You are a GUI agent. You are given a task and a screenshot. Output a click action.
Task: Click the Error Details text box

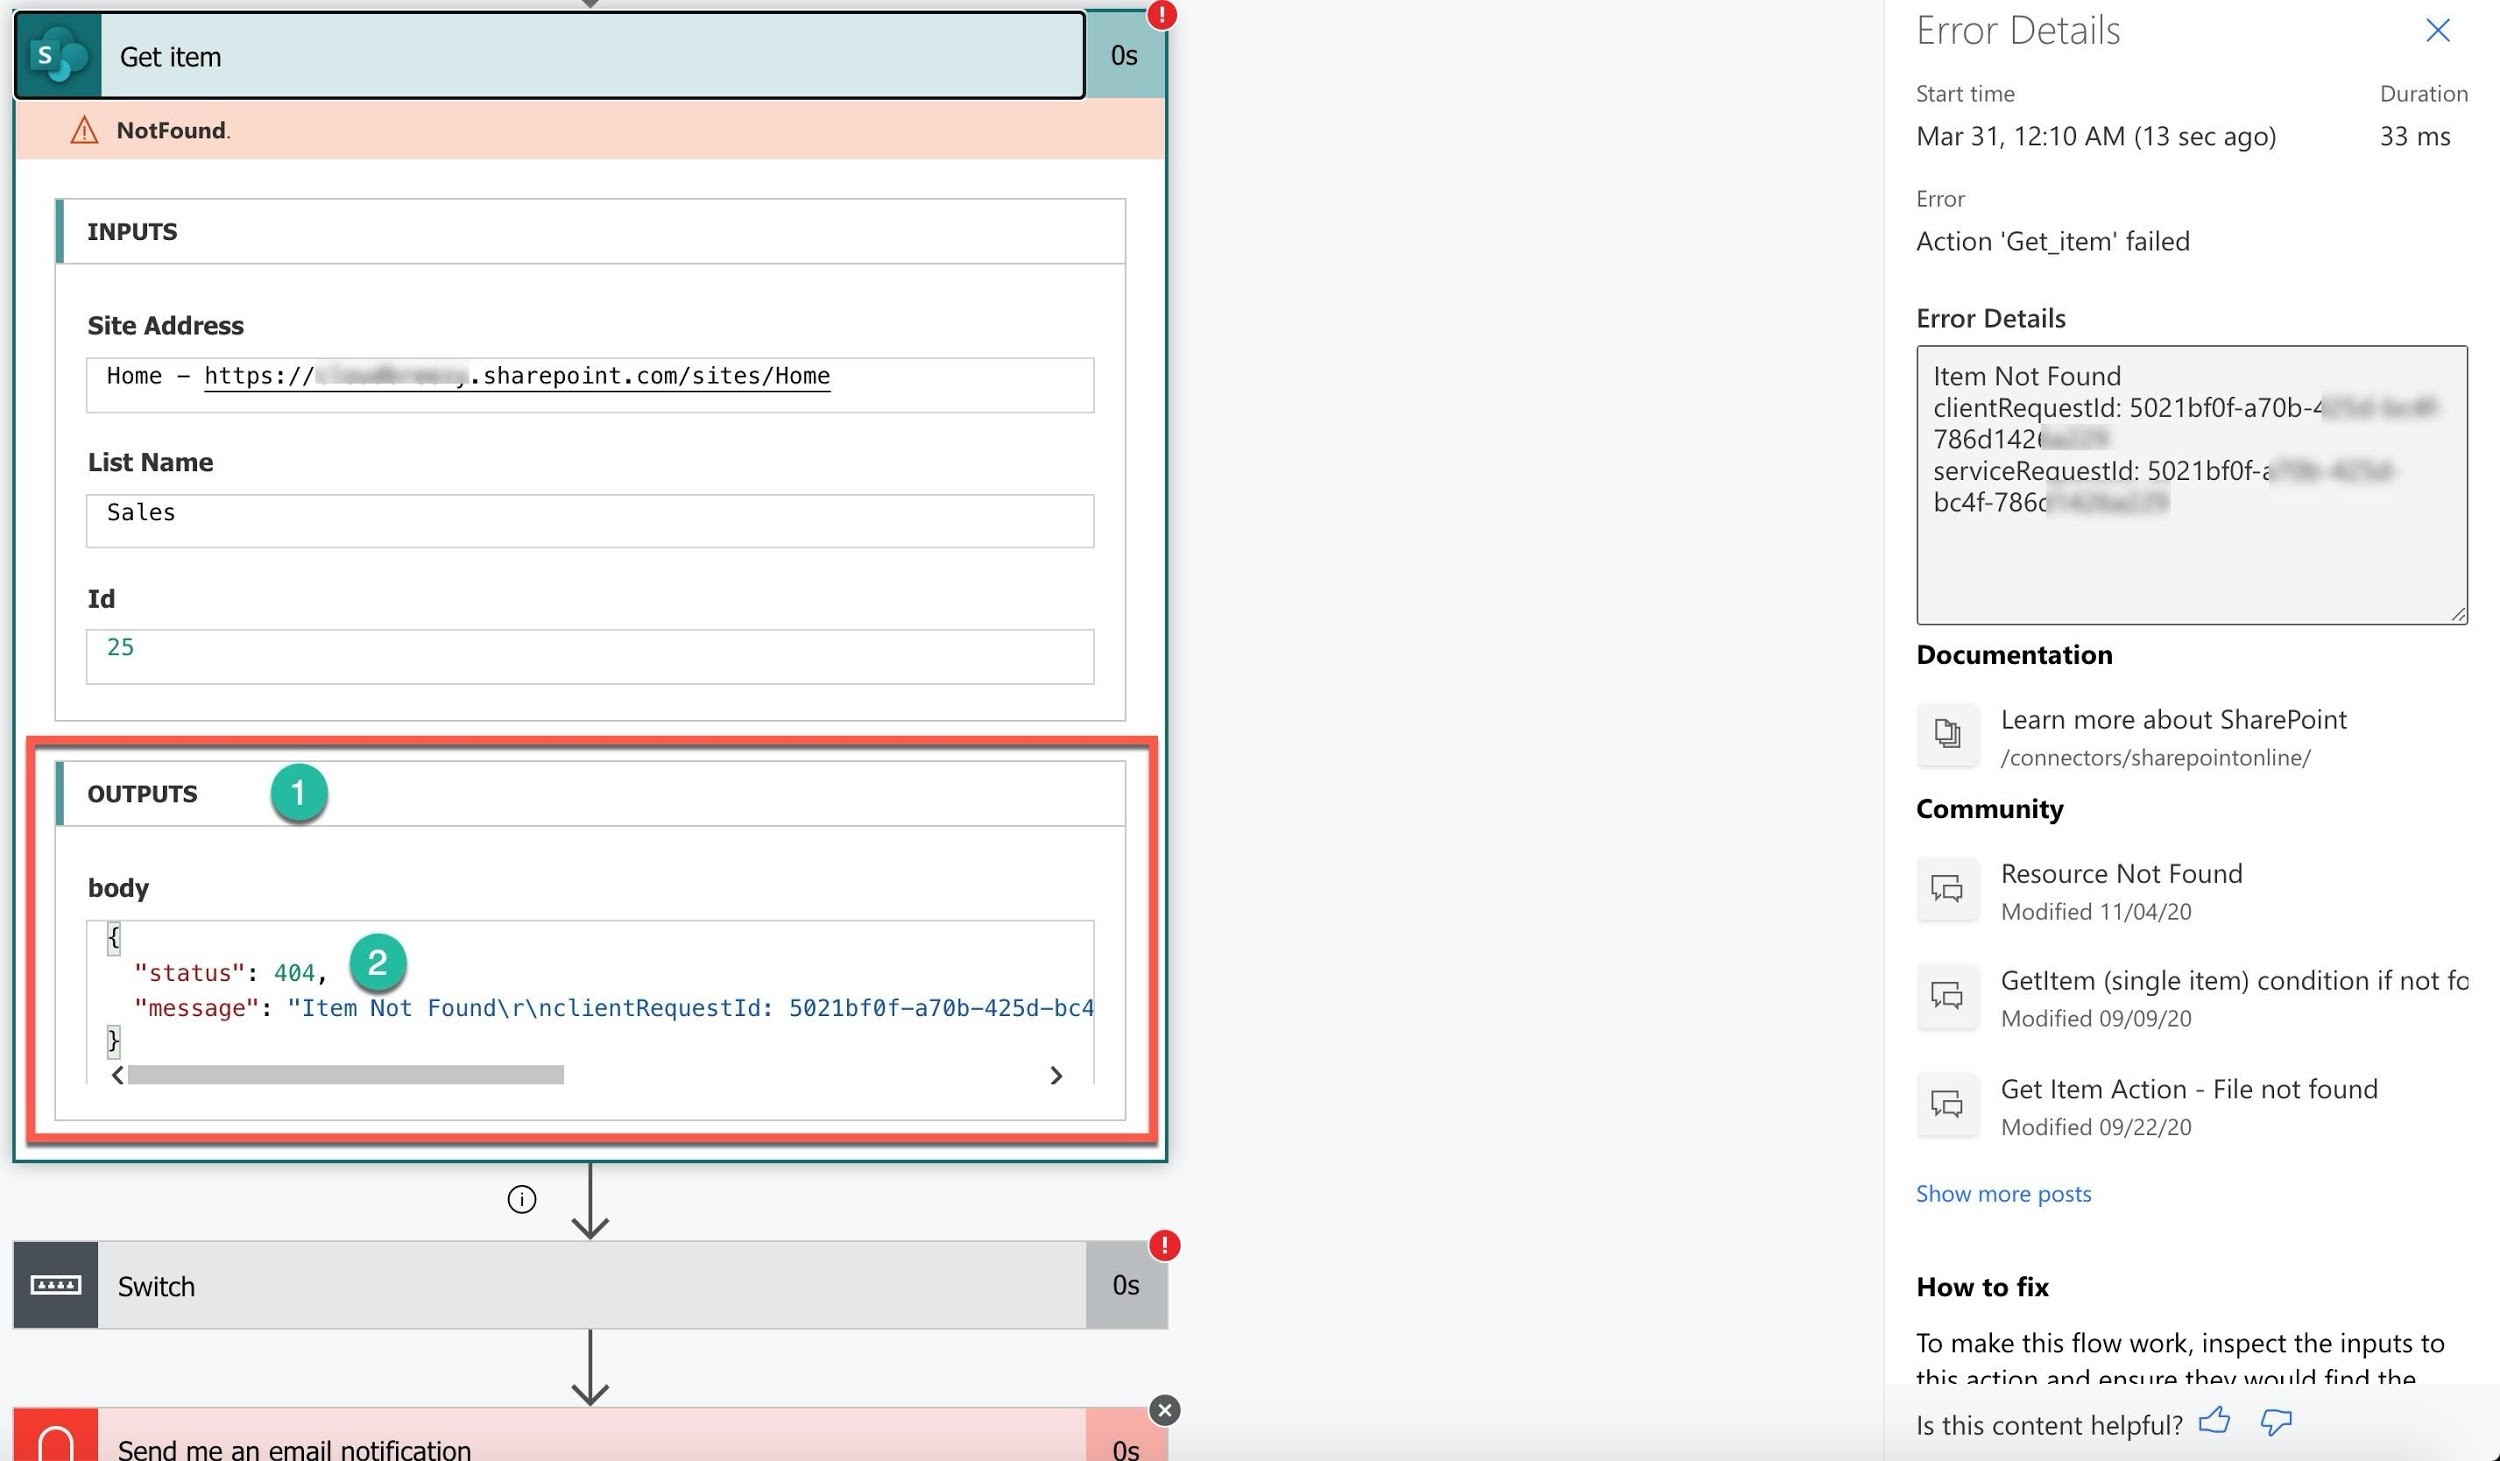[2191, 485]
